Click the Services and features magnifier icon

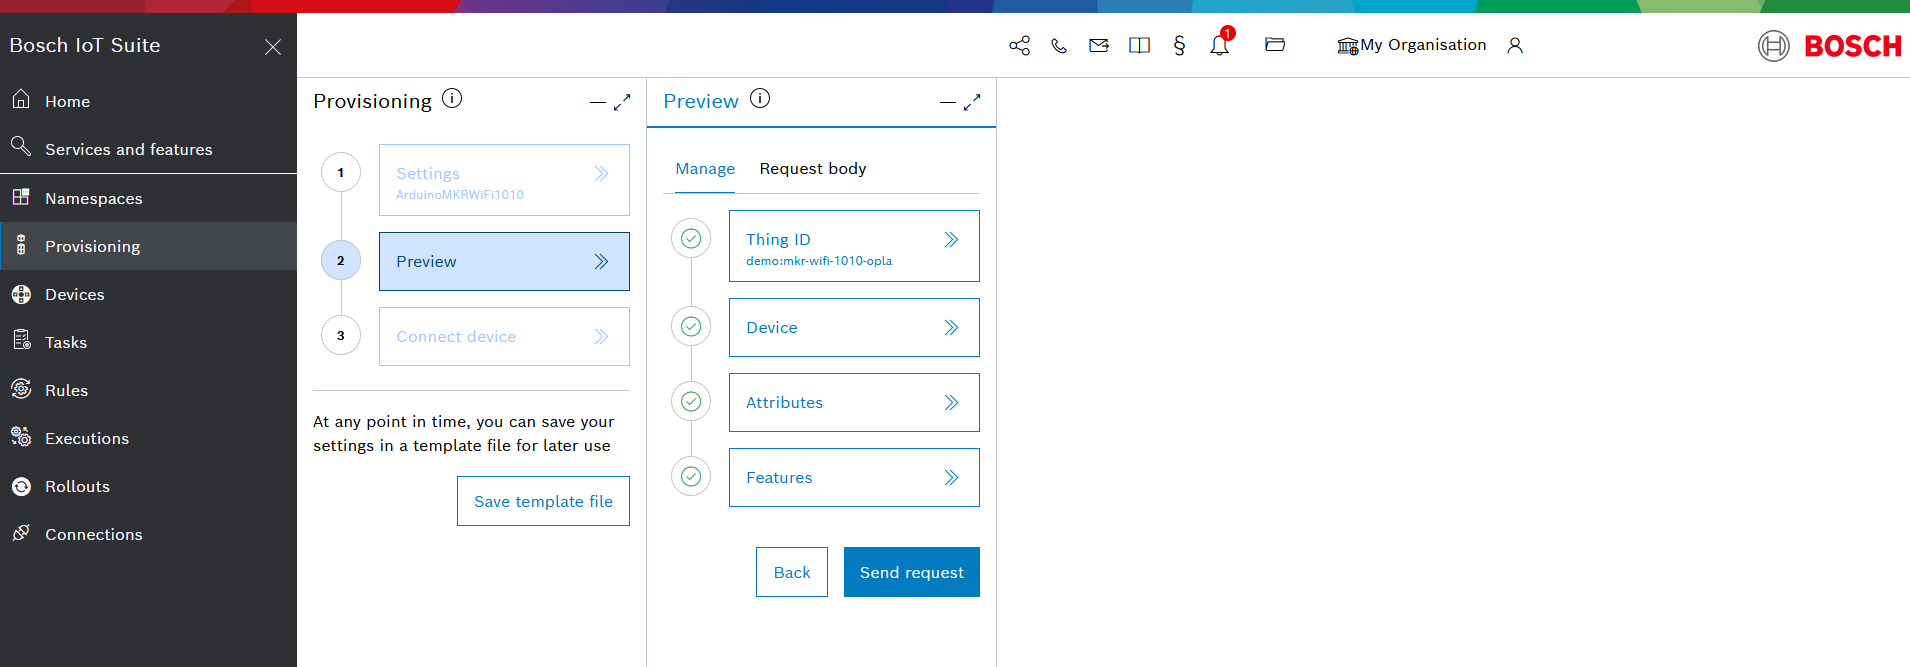pos(21,147)
